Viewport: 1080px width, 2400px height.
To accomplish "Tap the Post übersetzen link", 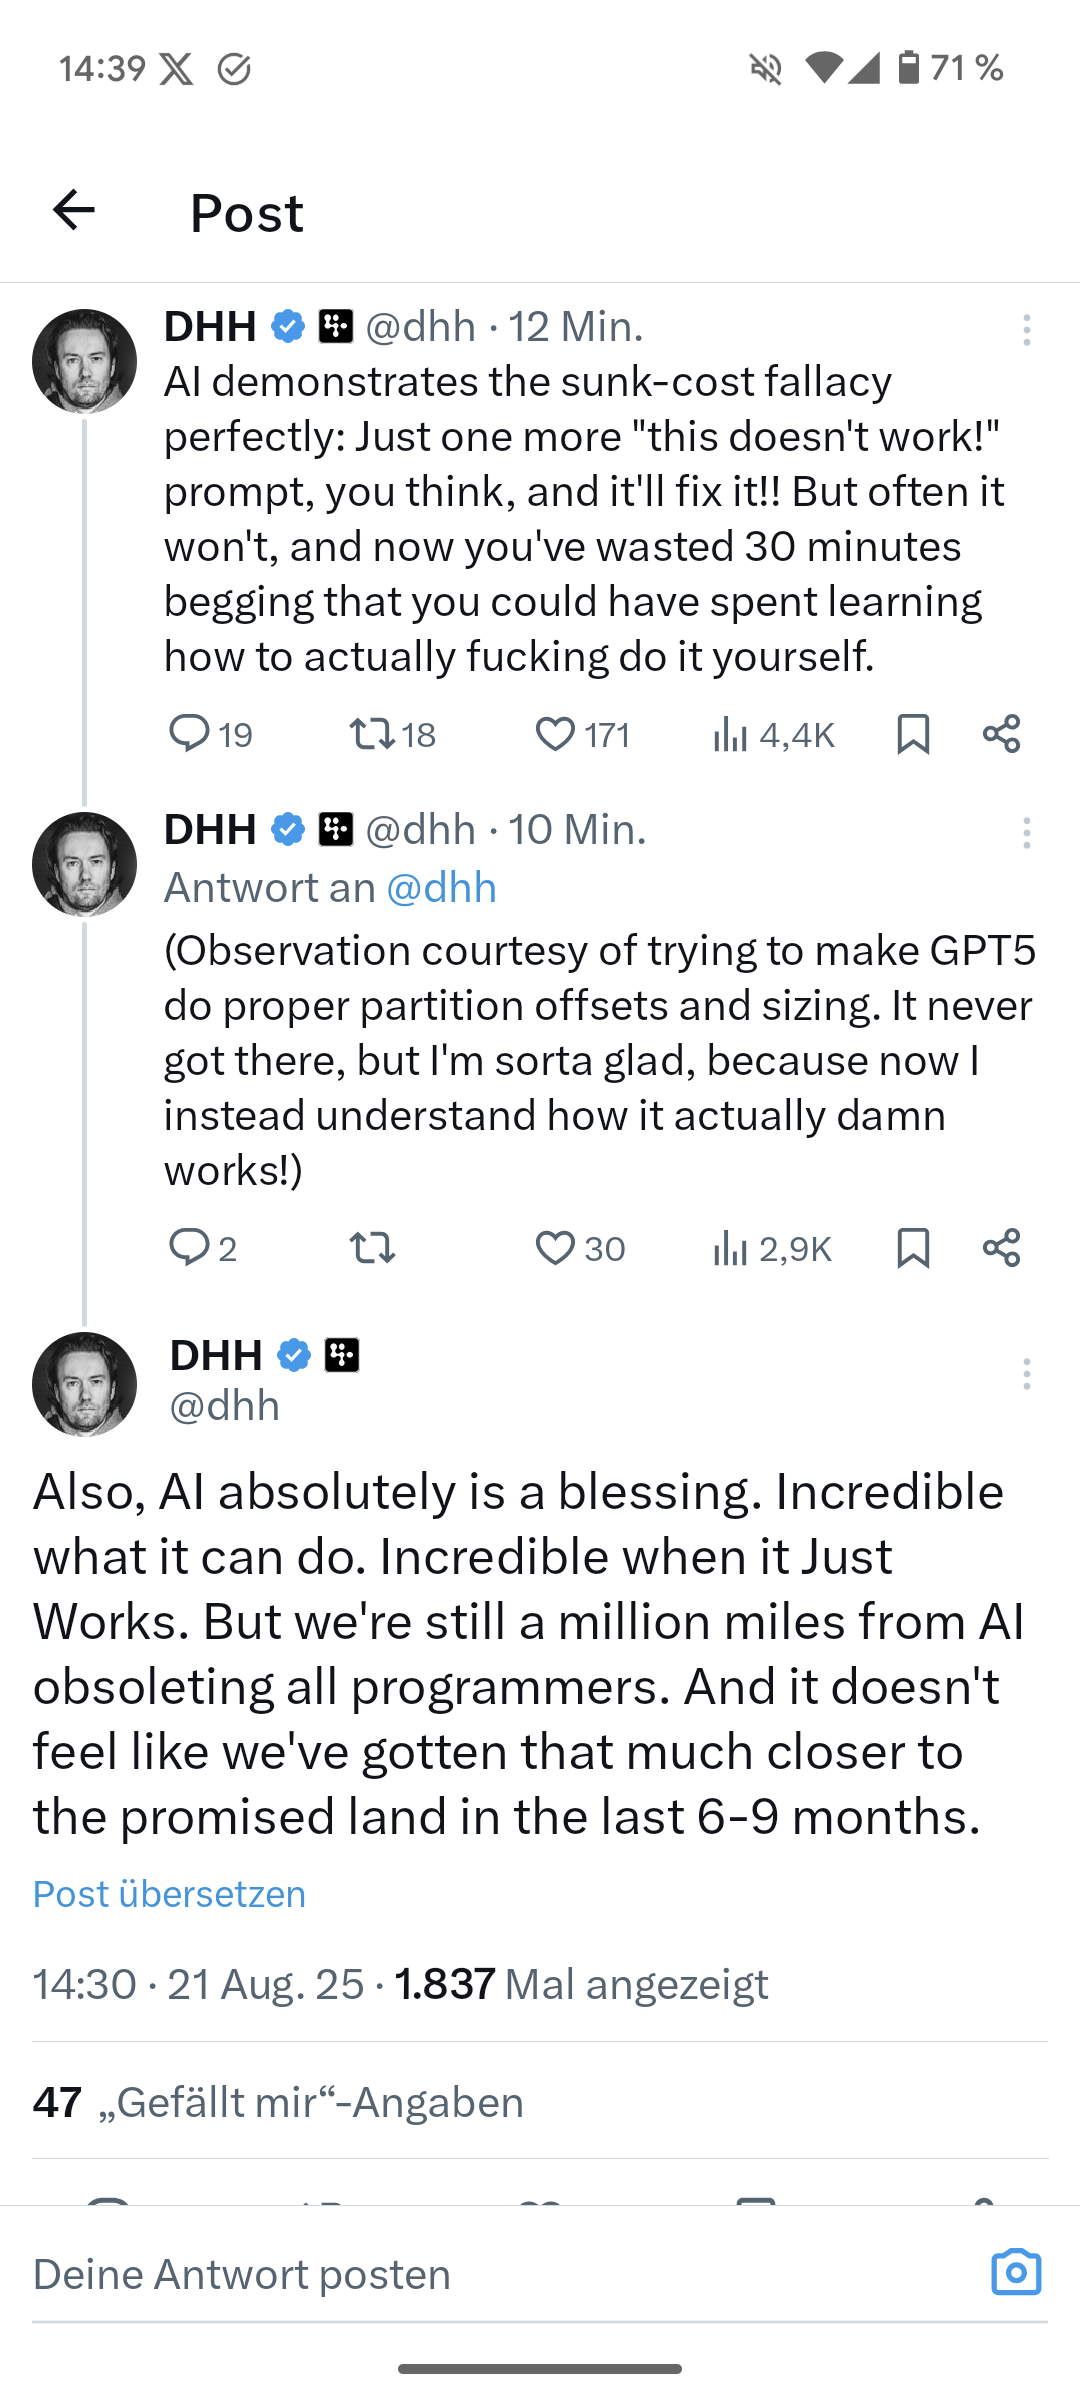I will pyautogui.click(x=169, y=1894).
